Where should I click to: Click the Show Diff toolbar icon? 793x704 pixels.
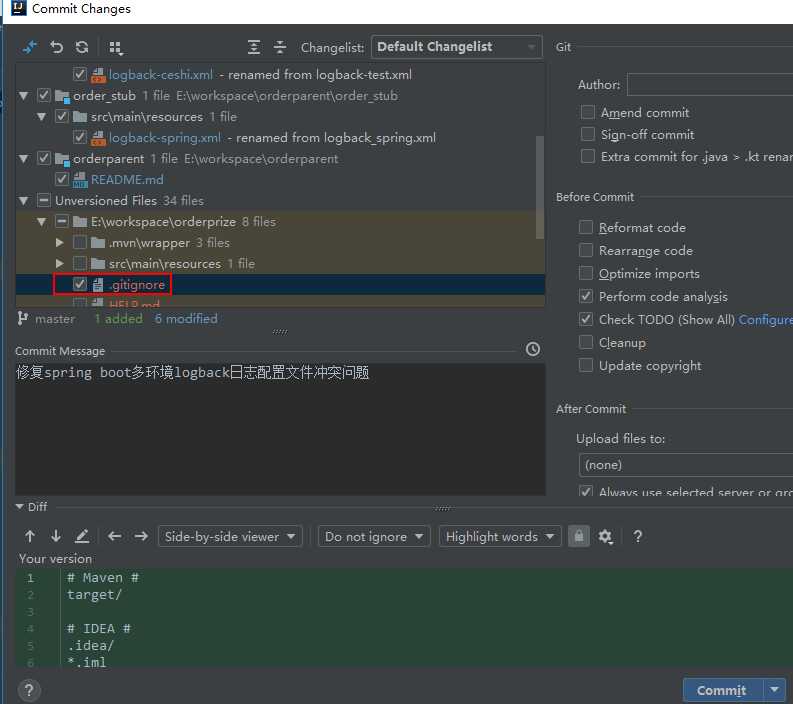[30, 48]
